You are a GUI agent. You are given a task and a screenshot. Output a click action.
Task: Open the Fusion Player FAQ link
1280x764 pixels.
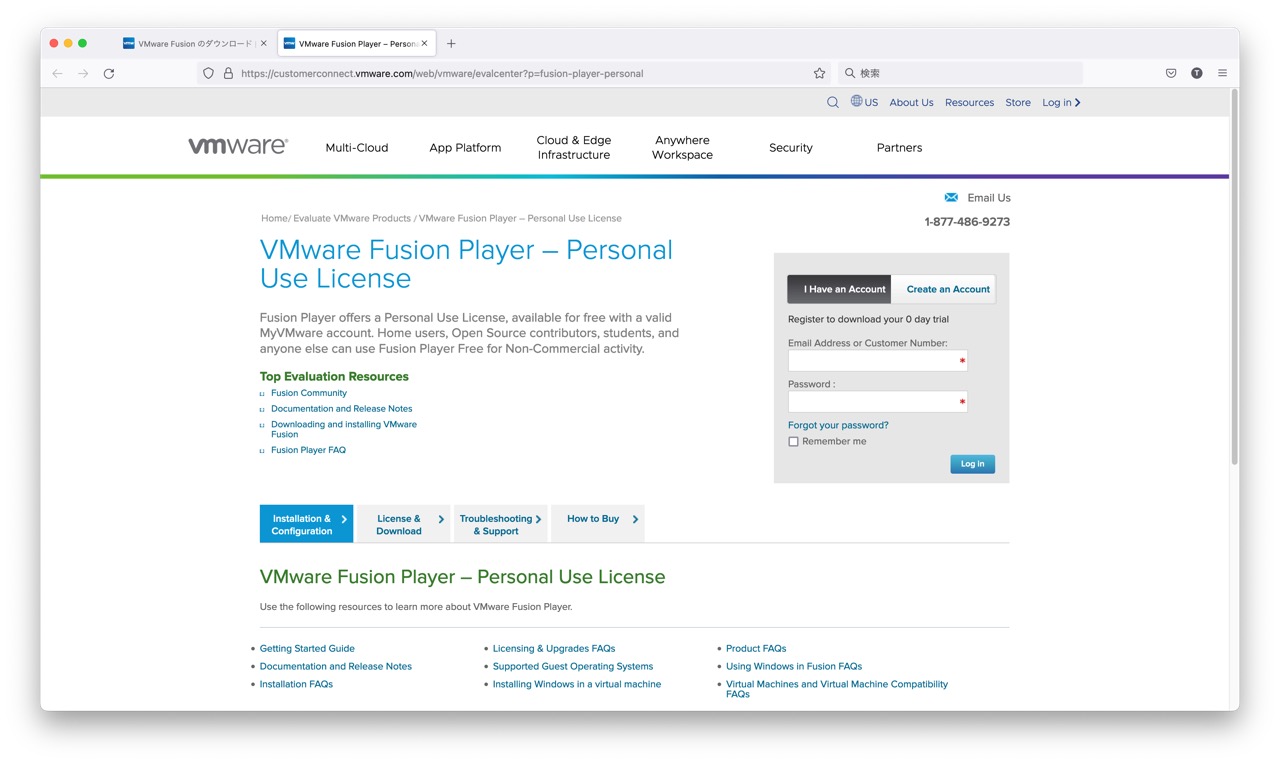(x=308, y=450)
